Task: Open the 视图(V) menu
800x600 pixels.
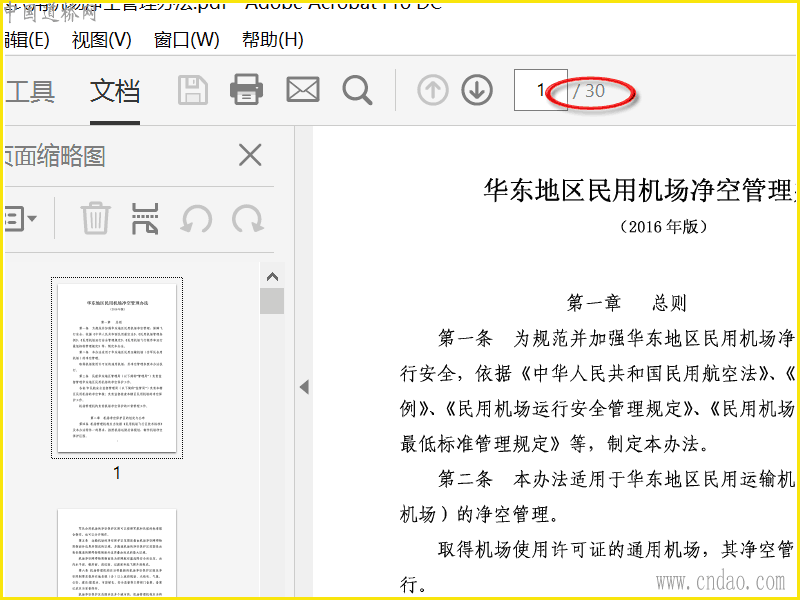Action: coord(102,40)
